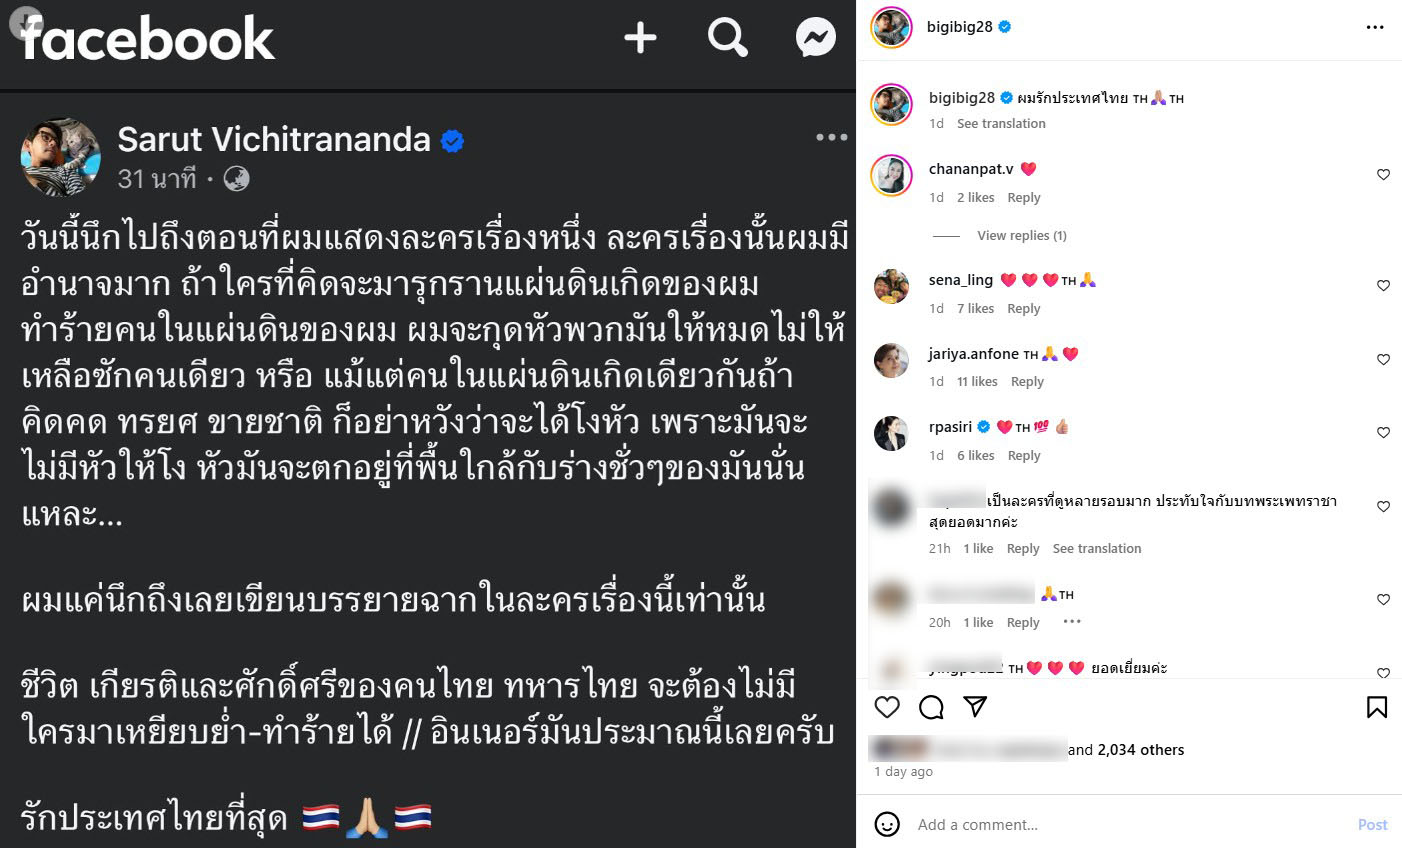Screen dimensions: 1402x848
Task: Expand View replies (1) under chananpat.v
Action: pyautogui.click(x=1021, y=235)
